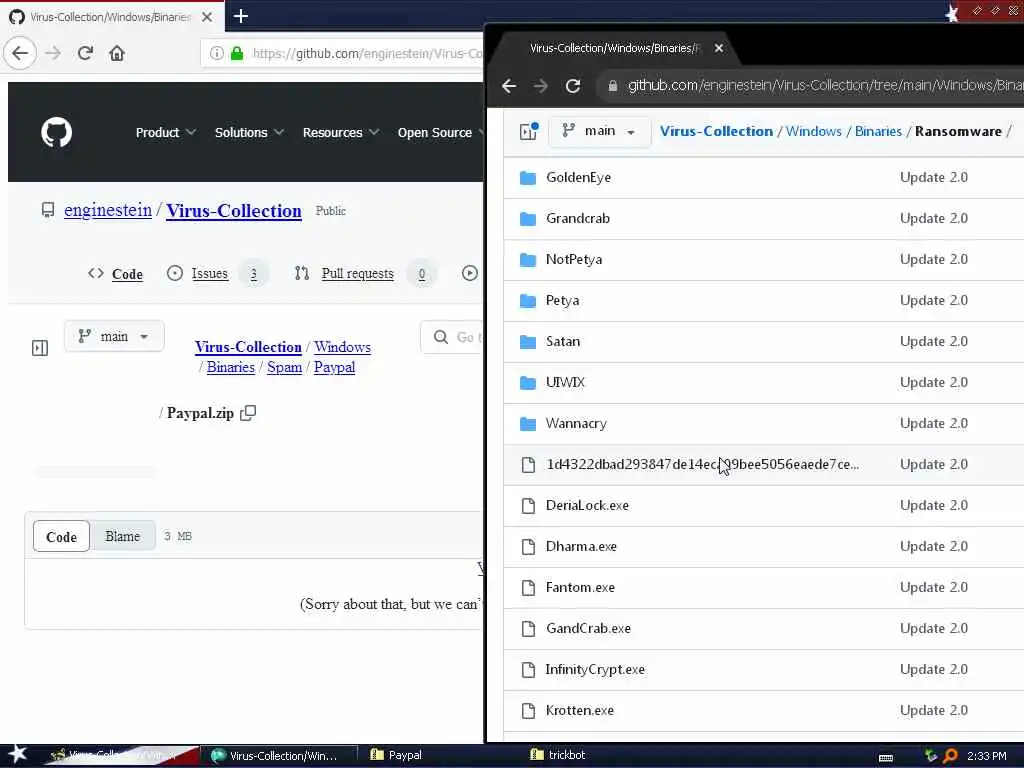Click the orange search tray icon
This screenshot has height=768, width=1024.
tap(950, 756)
